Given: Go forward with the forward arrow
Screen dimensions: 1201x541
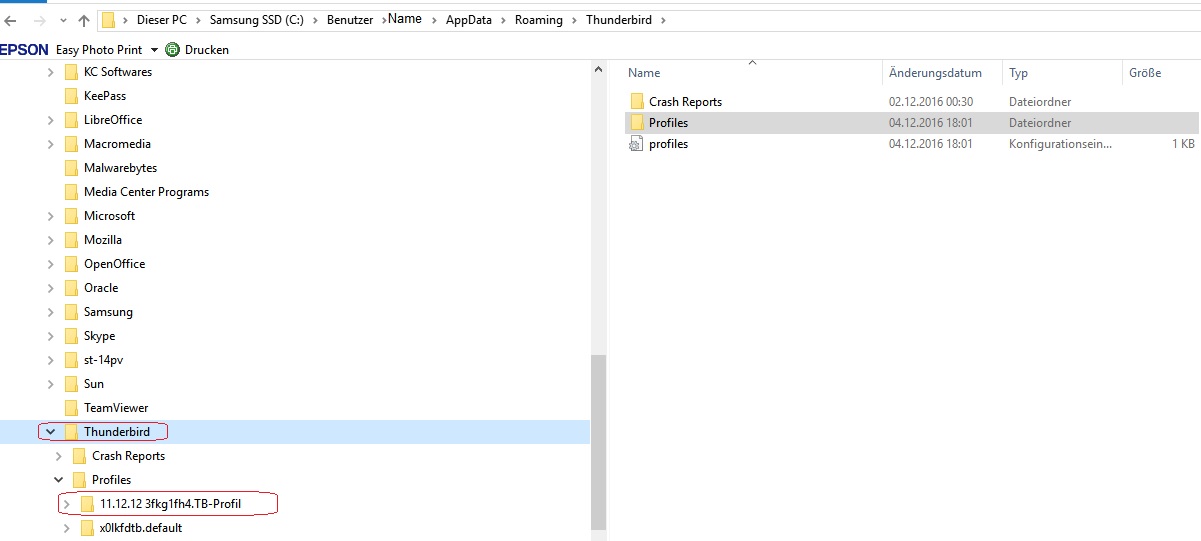Looking at the screenshot, I should click(39, 20).
